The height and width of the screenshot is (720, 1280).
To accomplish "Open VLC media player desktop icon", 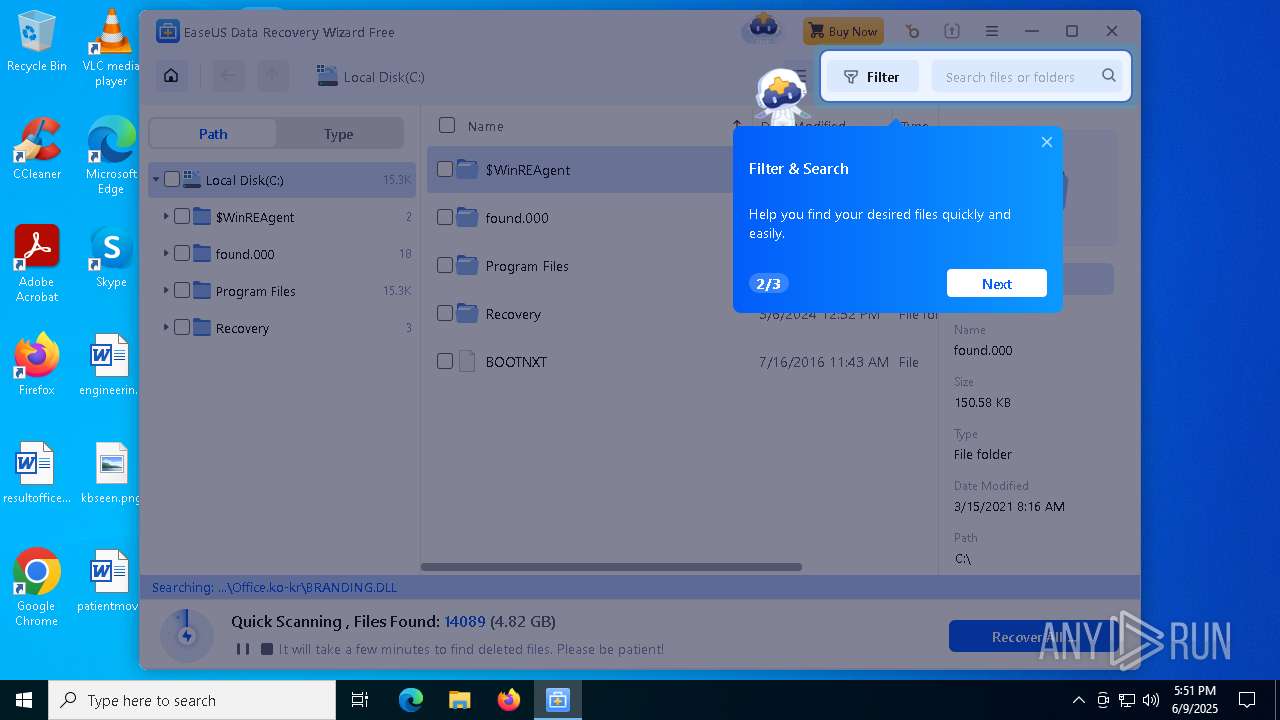I will pyautogui.click(x=111, y=48).
